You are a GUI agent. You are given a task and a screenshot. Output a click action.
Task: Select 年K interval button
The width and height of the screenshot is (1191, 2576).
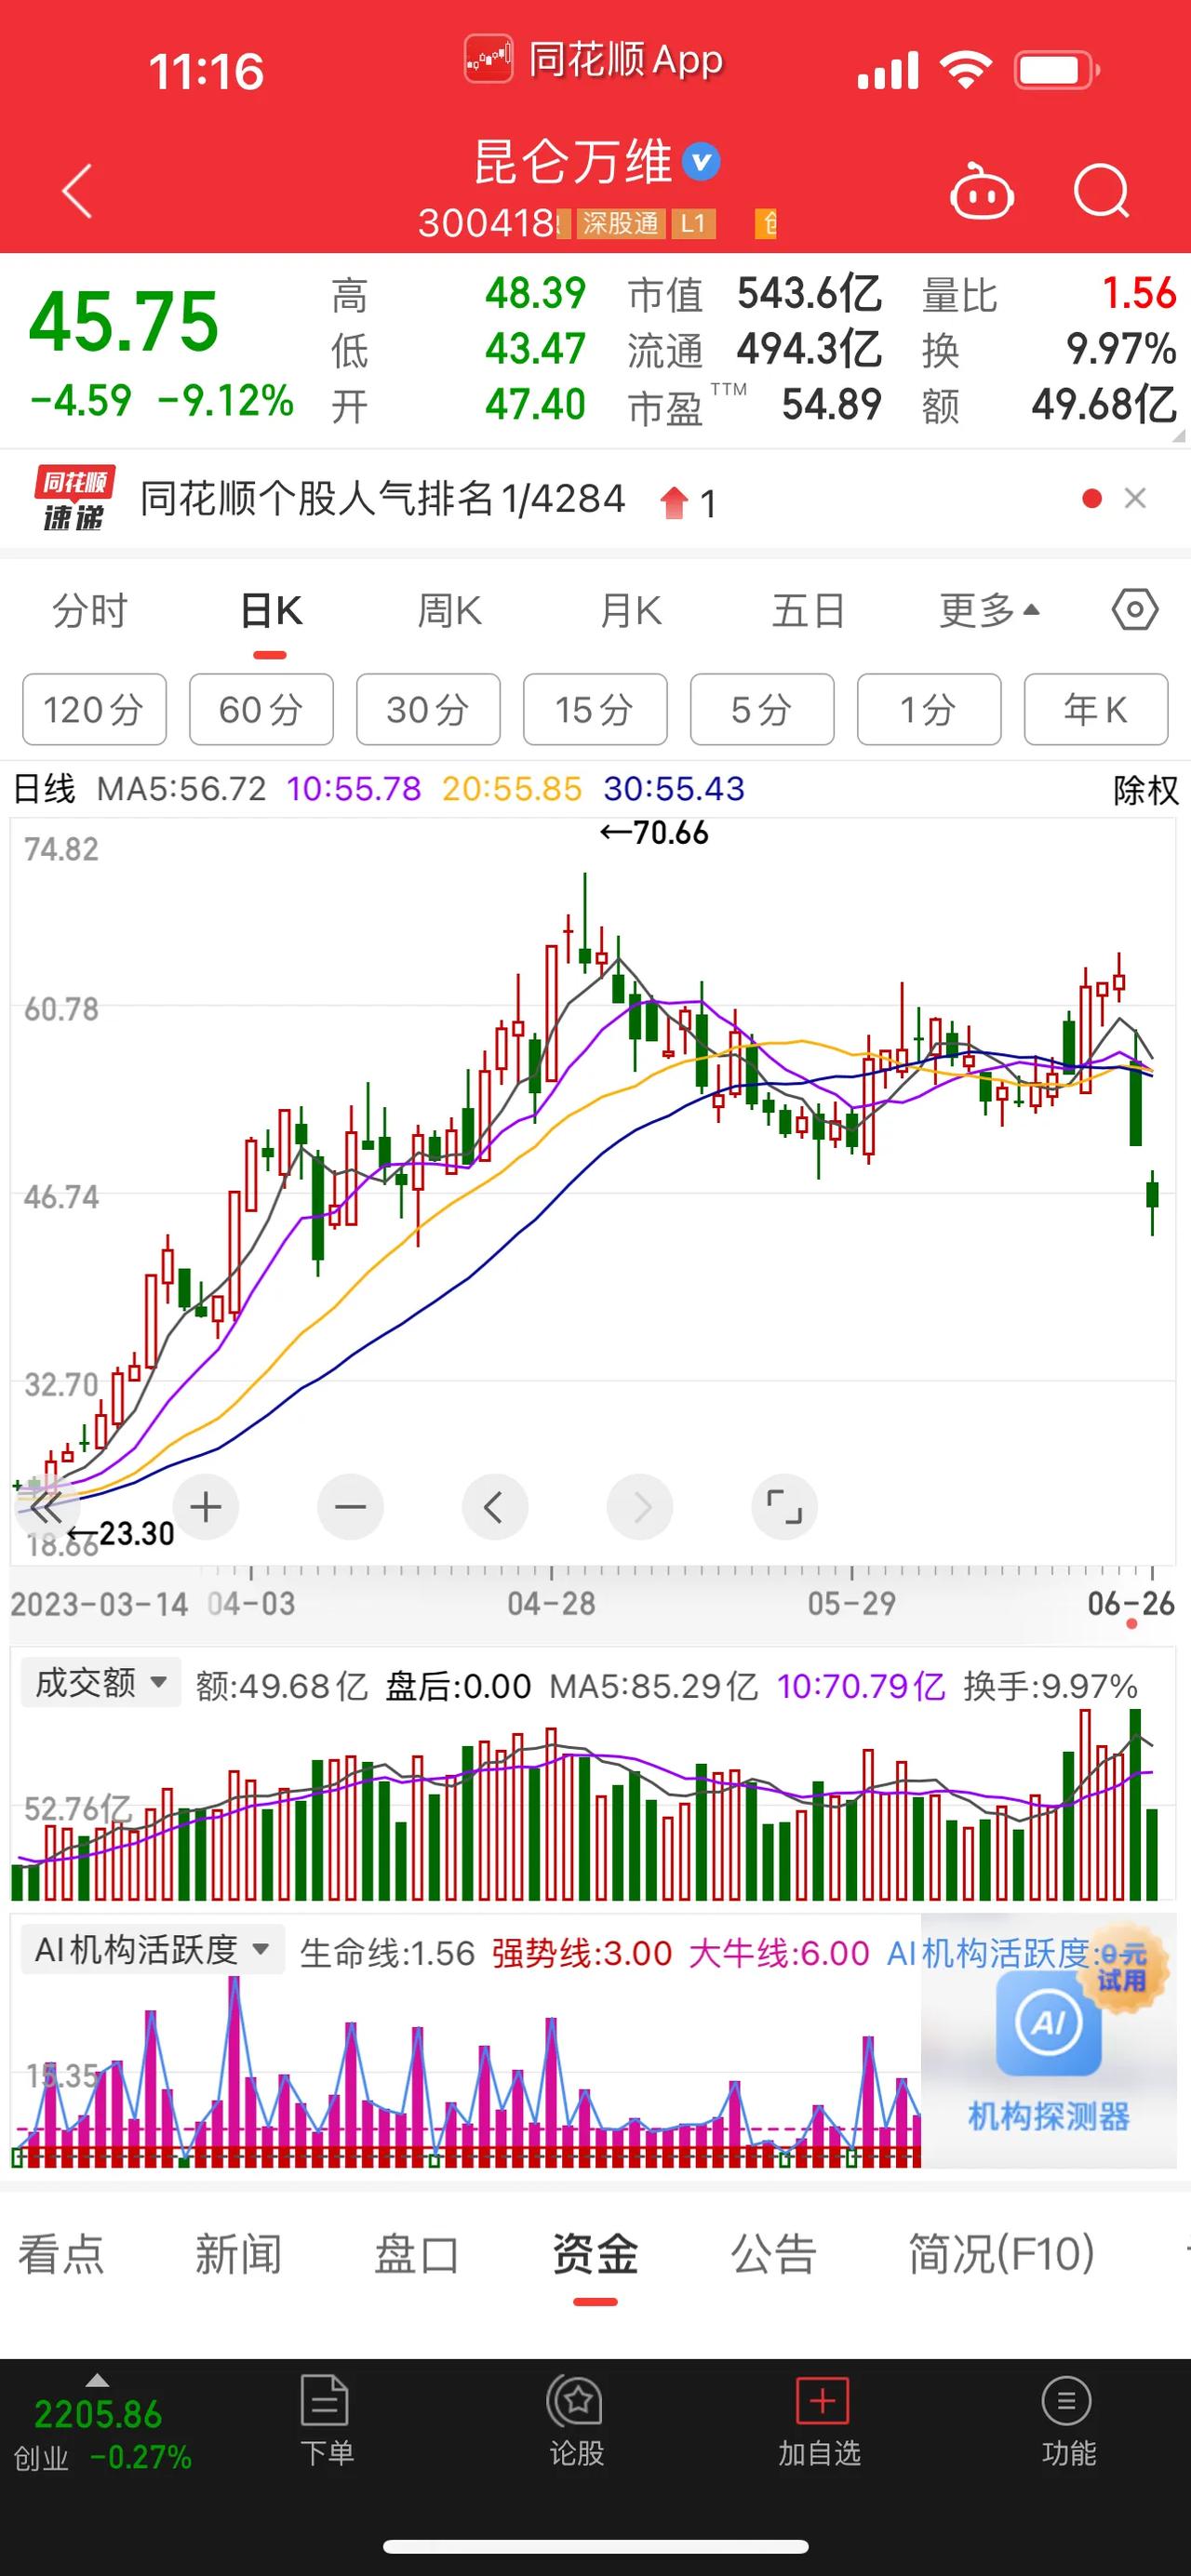click(1096, 709)
